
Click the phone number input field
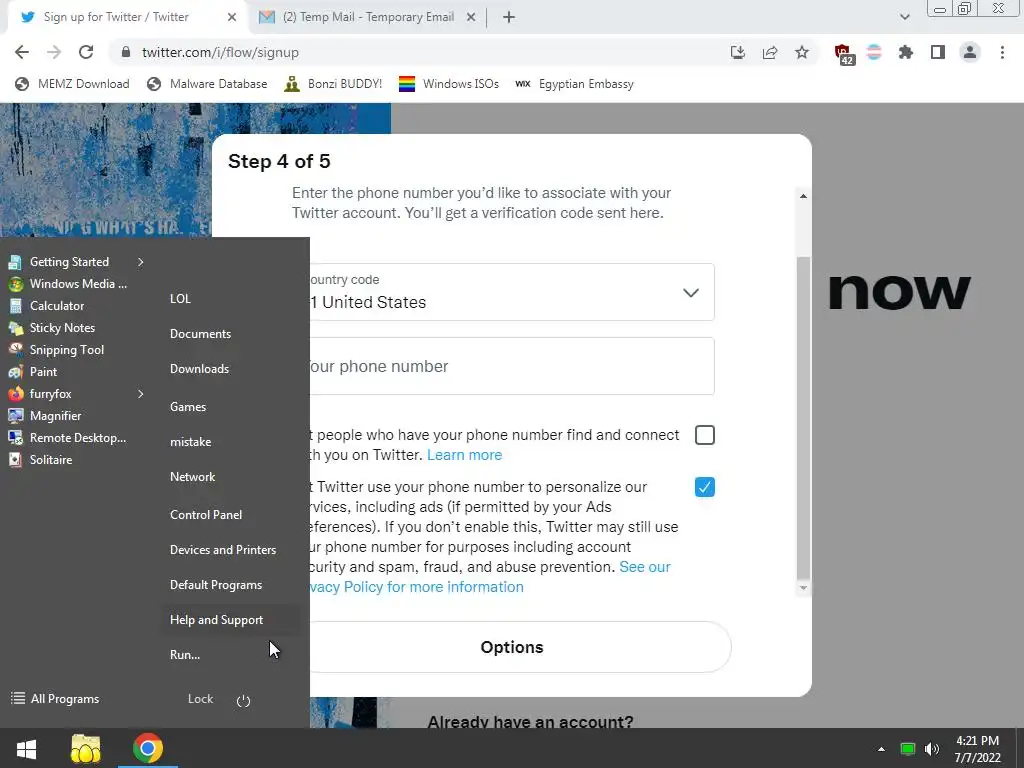point(512,366)
